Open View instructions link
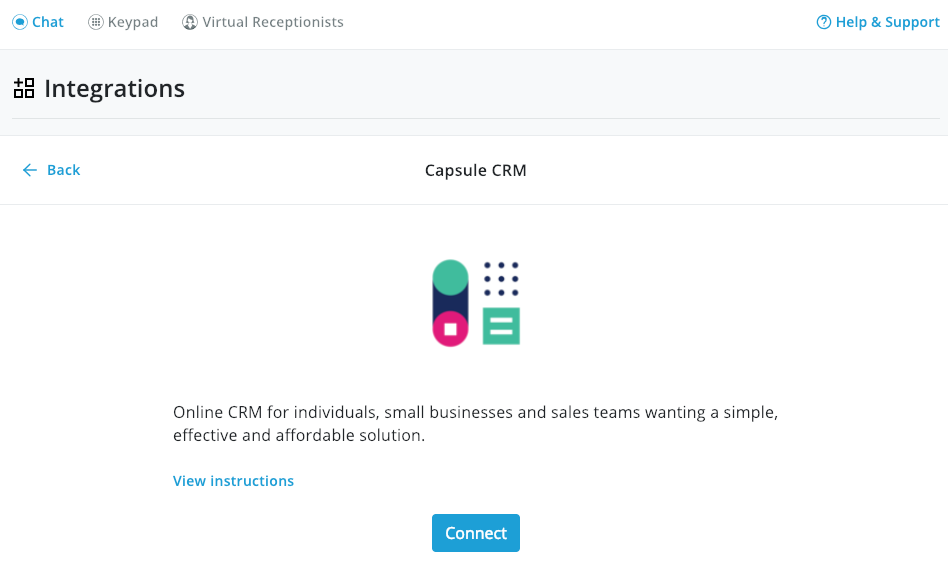The height and width of the screenshot is (579, 948). (233, 481)
